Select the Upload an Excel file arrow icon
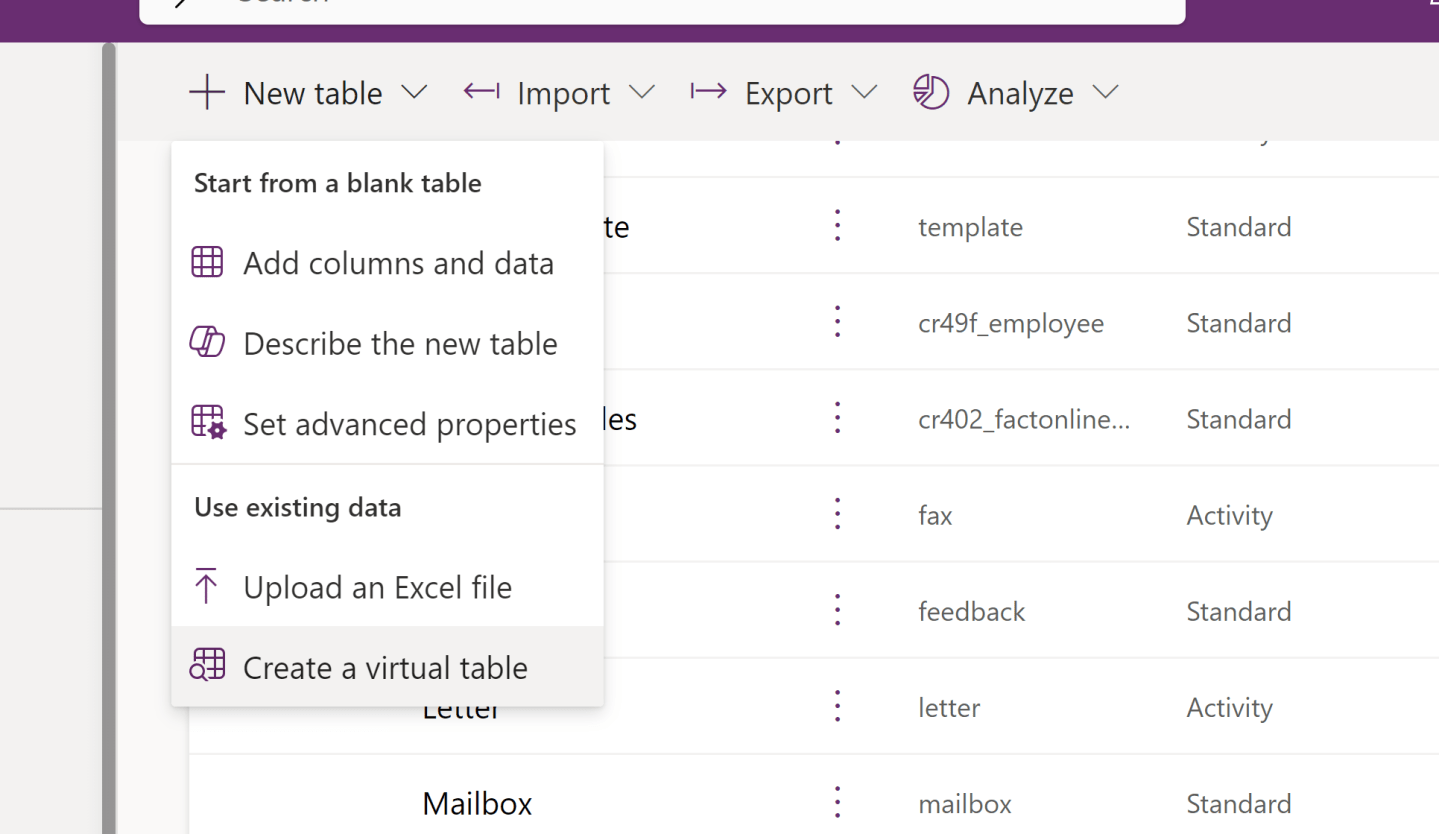Screen dimensions: 1439x834 207,587
